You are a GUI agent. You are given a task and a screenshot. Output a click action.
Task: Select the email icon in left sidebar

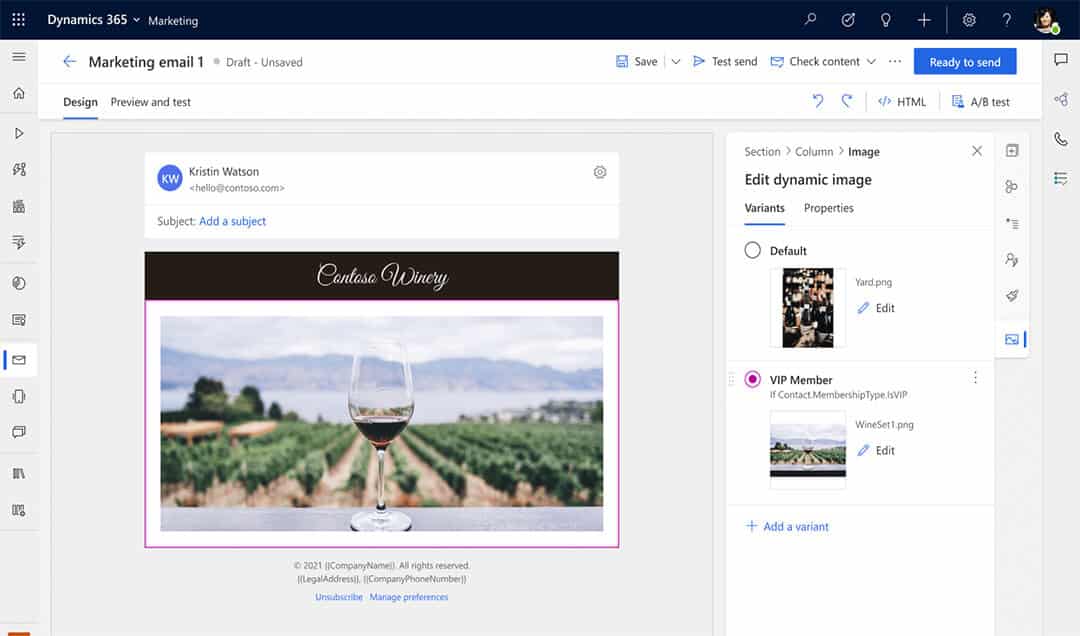click(19, 360)
